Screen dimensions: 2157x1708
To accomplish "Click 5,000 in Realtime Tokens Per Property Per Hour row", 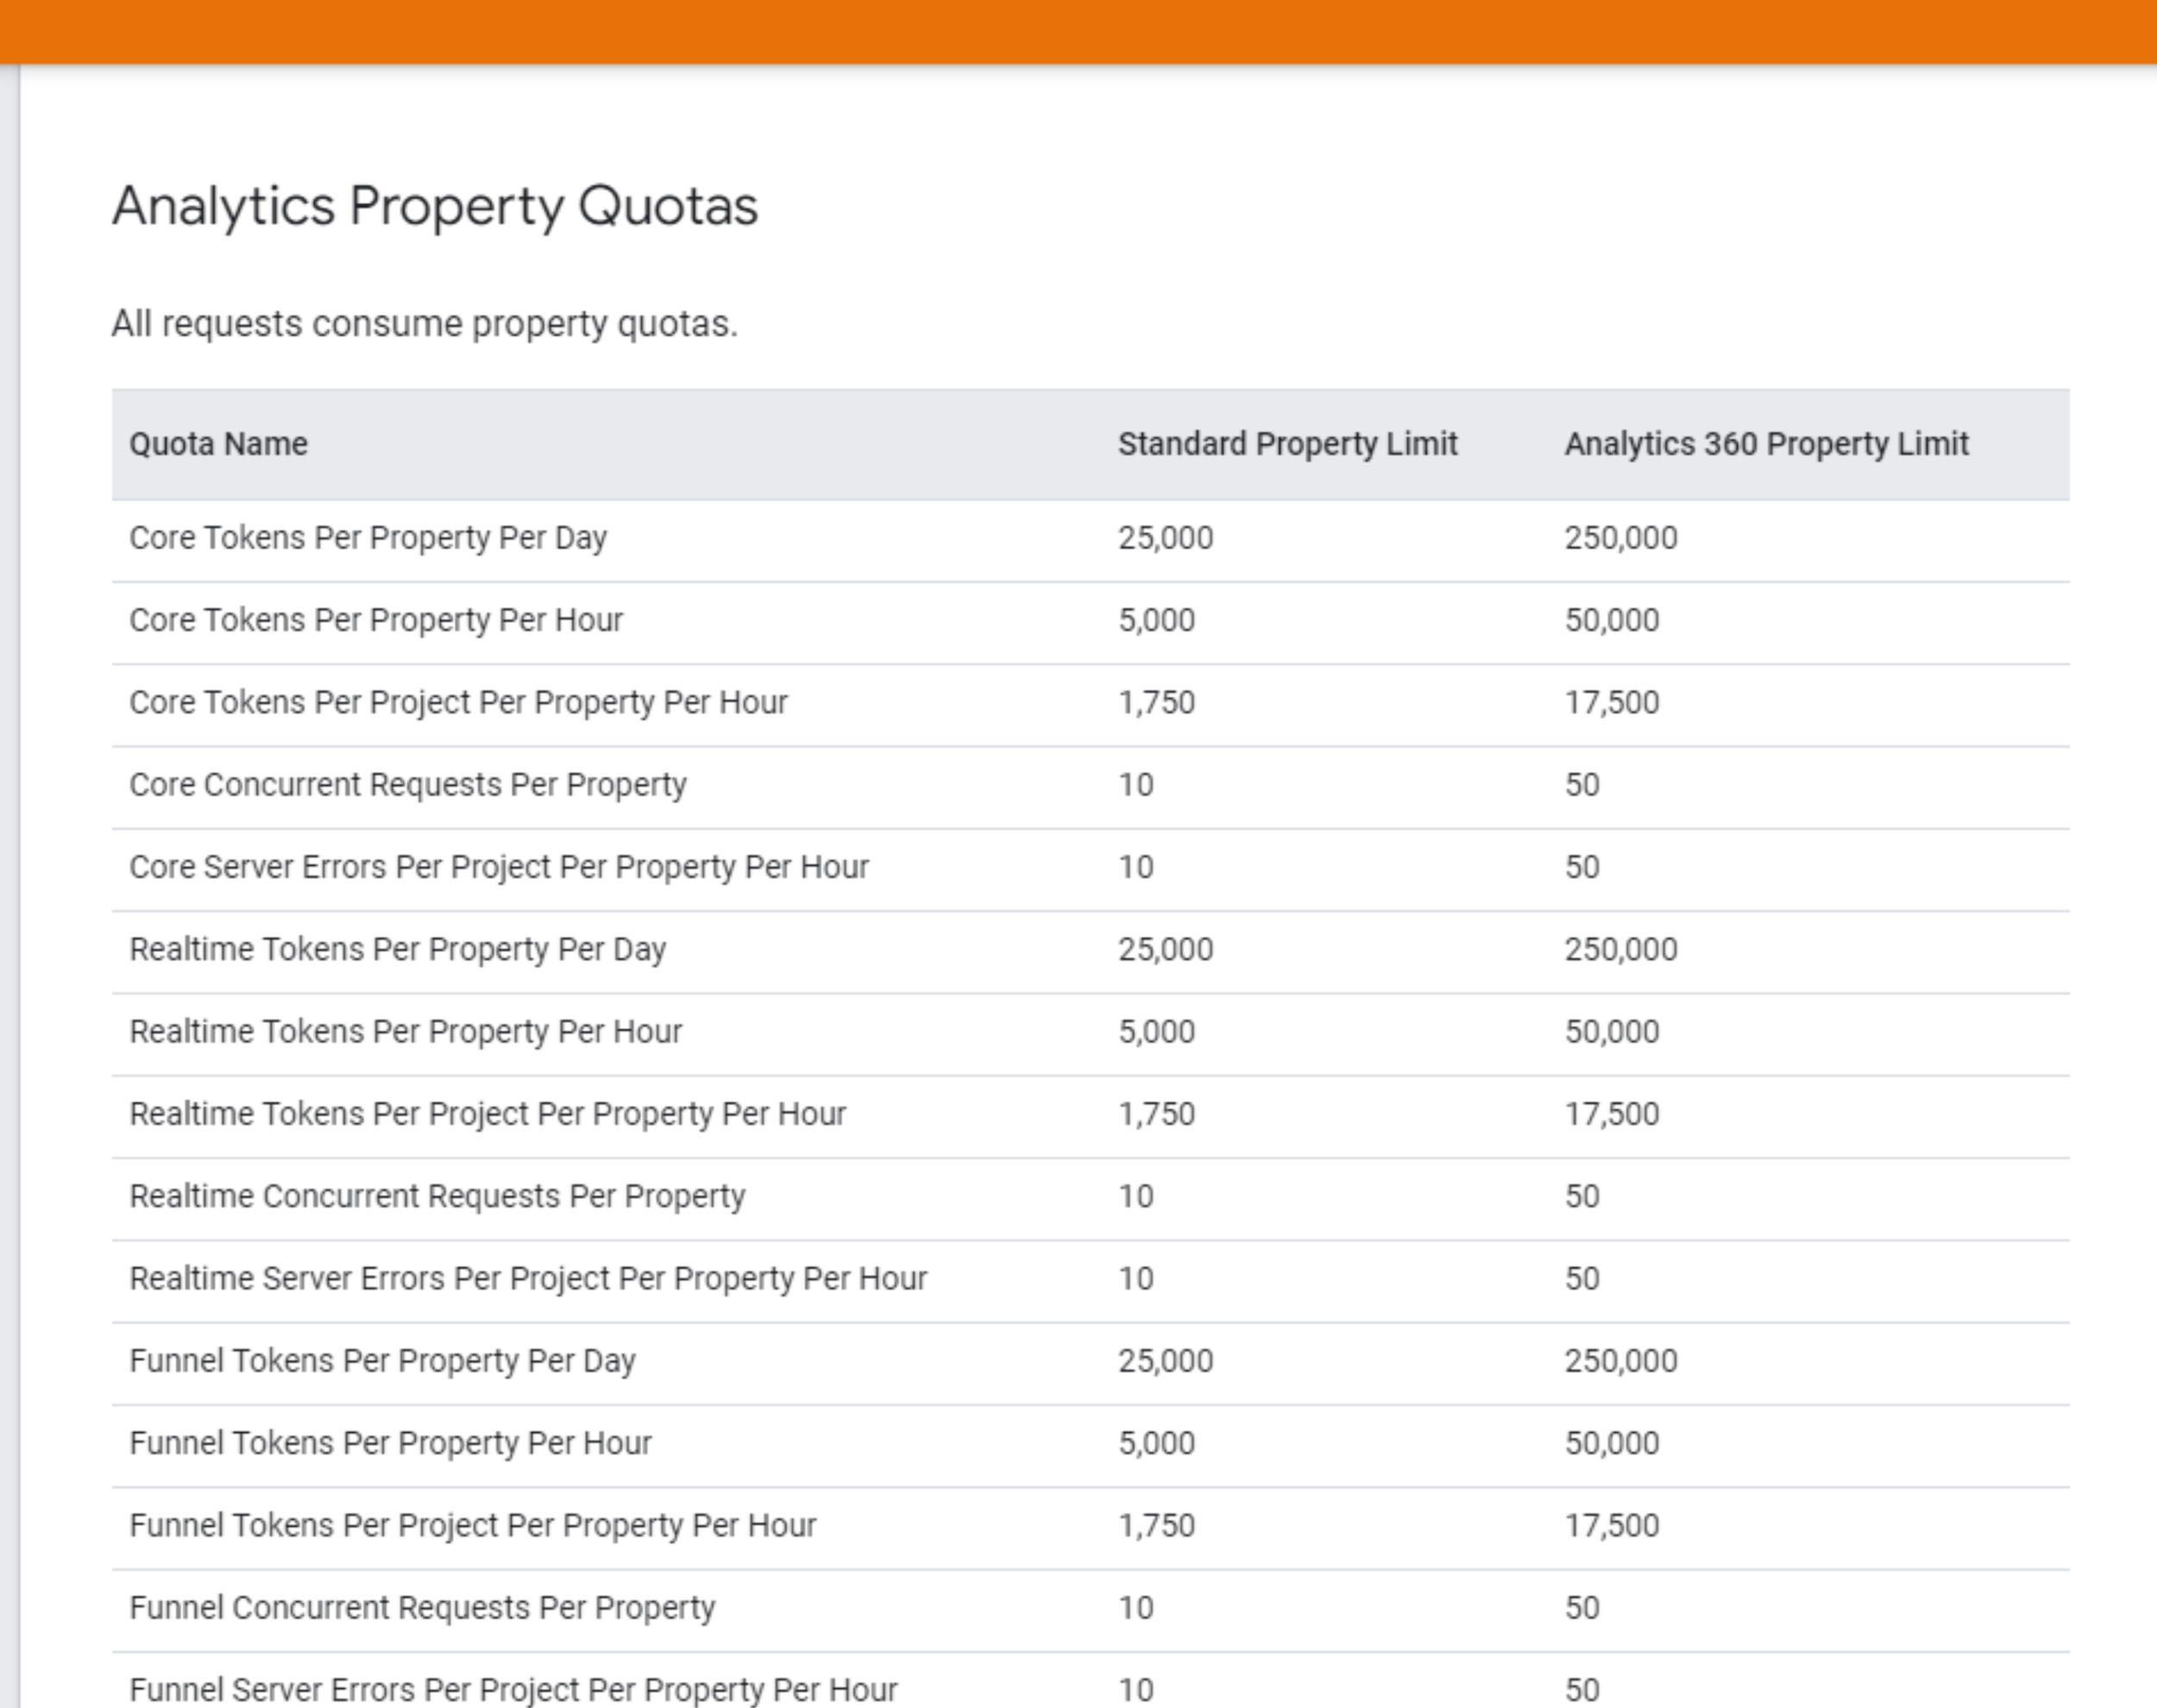I will point(1157,1032).
